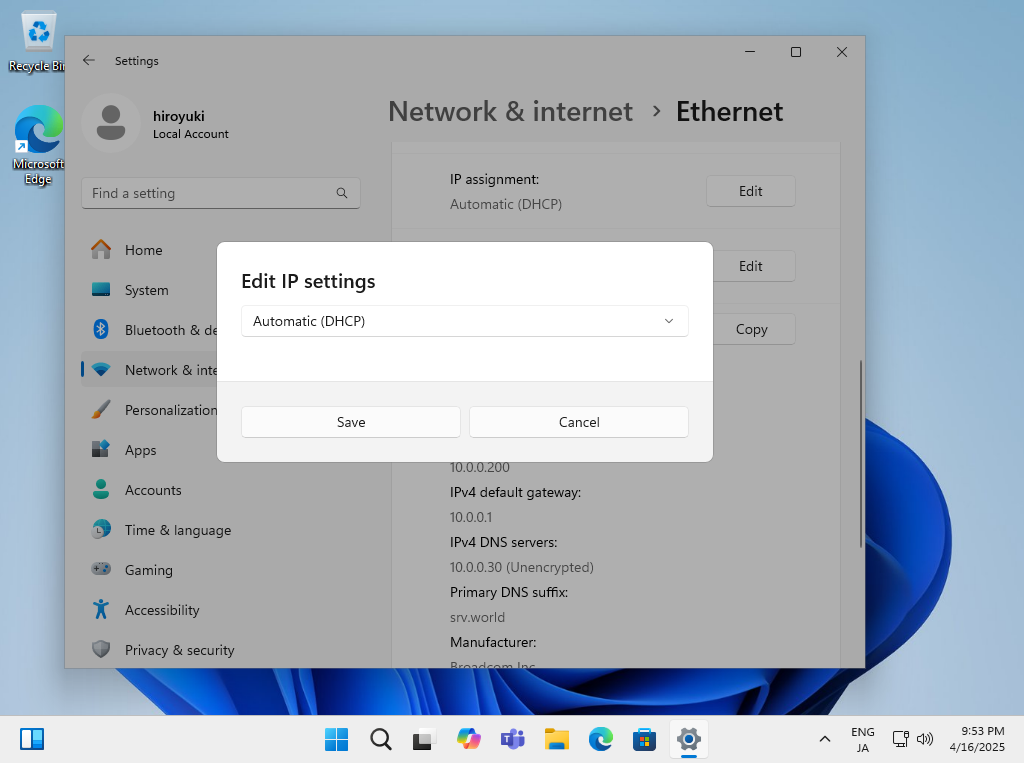Click the search magnifier in Find a setting
1024x763 pixels.
[342, 193]
